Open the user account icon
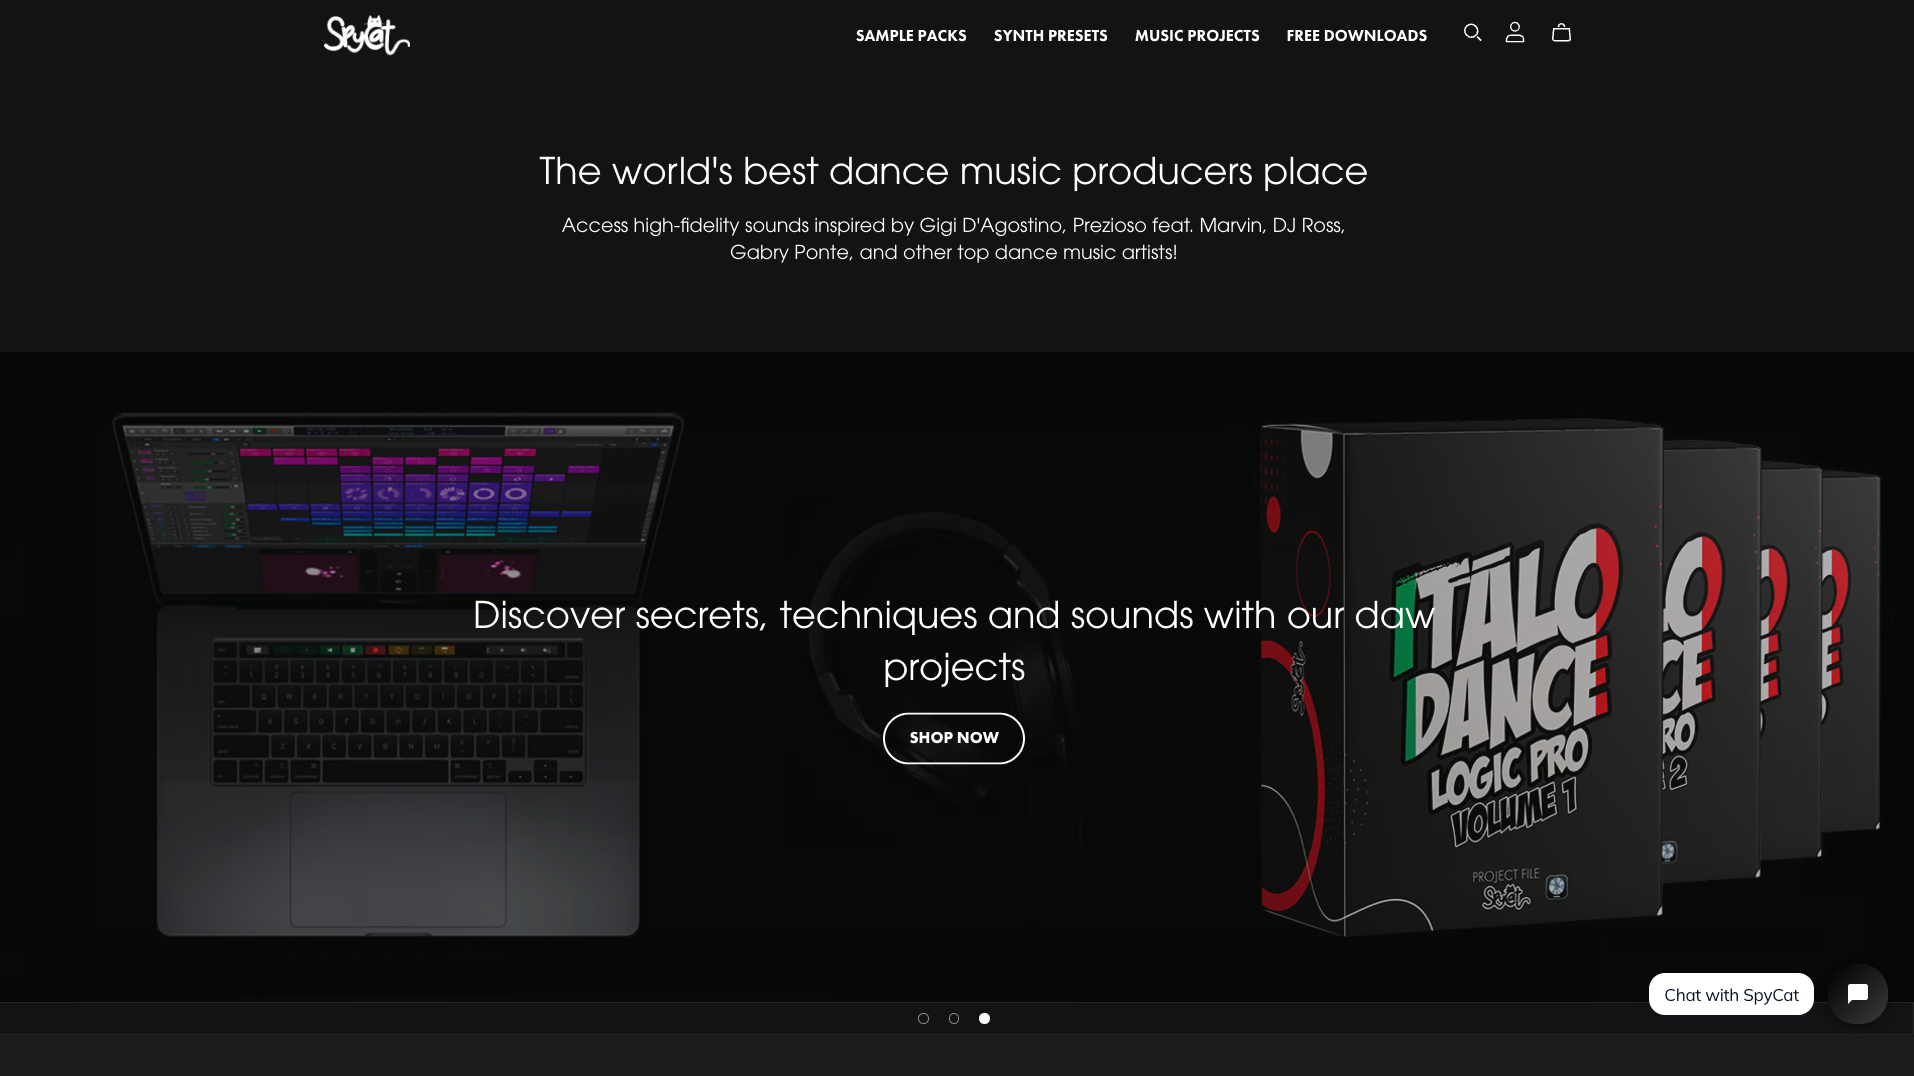1914x1076 pixels. coord(1515,33)
